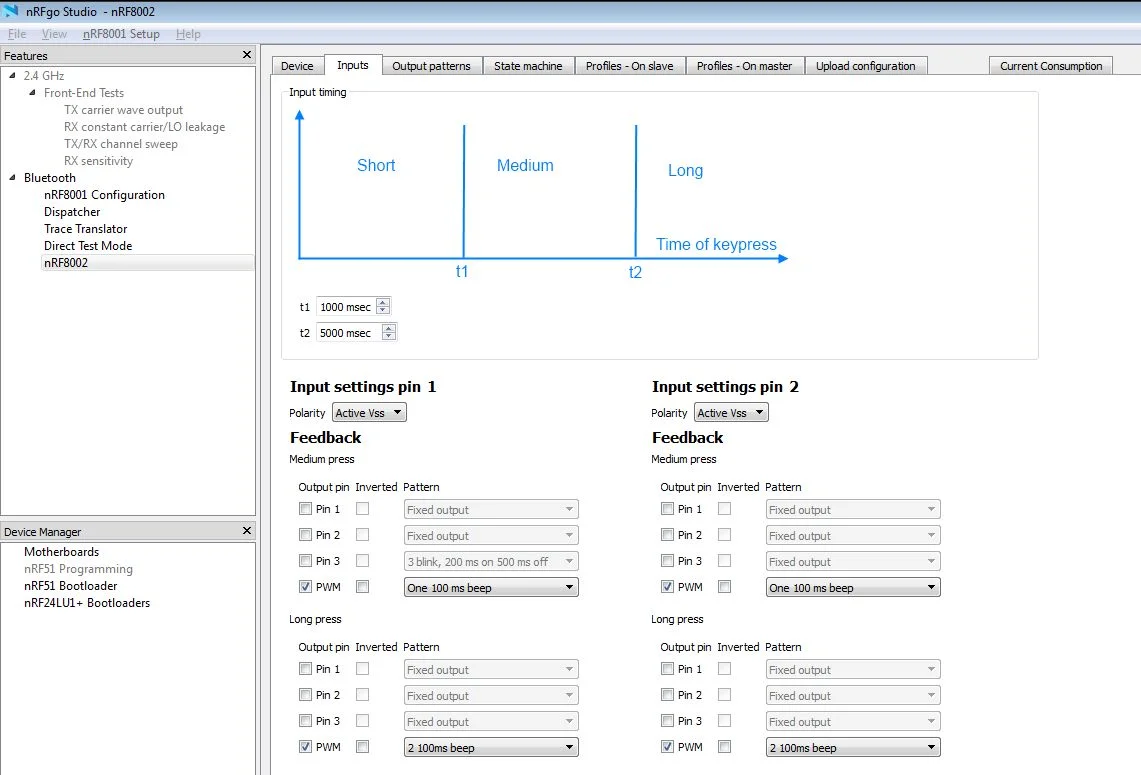Open the nRF8001 Setup menu
Image resolution: width=1141 pixels, height=775 pixels.
121,33
